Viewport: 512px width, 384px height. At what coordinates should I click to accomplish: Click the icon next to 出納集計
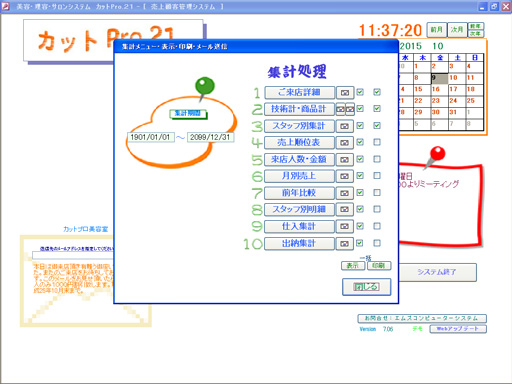[x=345, y=244]
